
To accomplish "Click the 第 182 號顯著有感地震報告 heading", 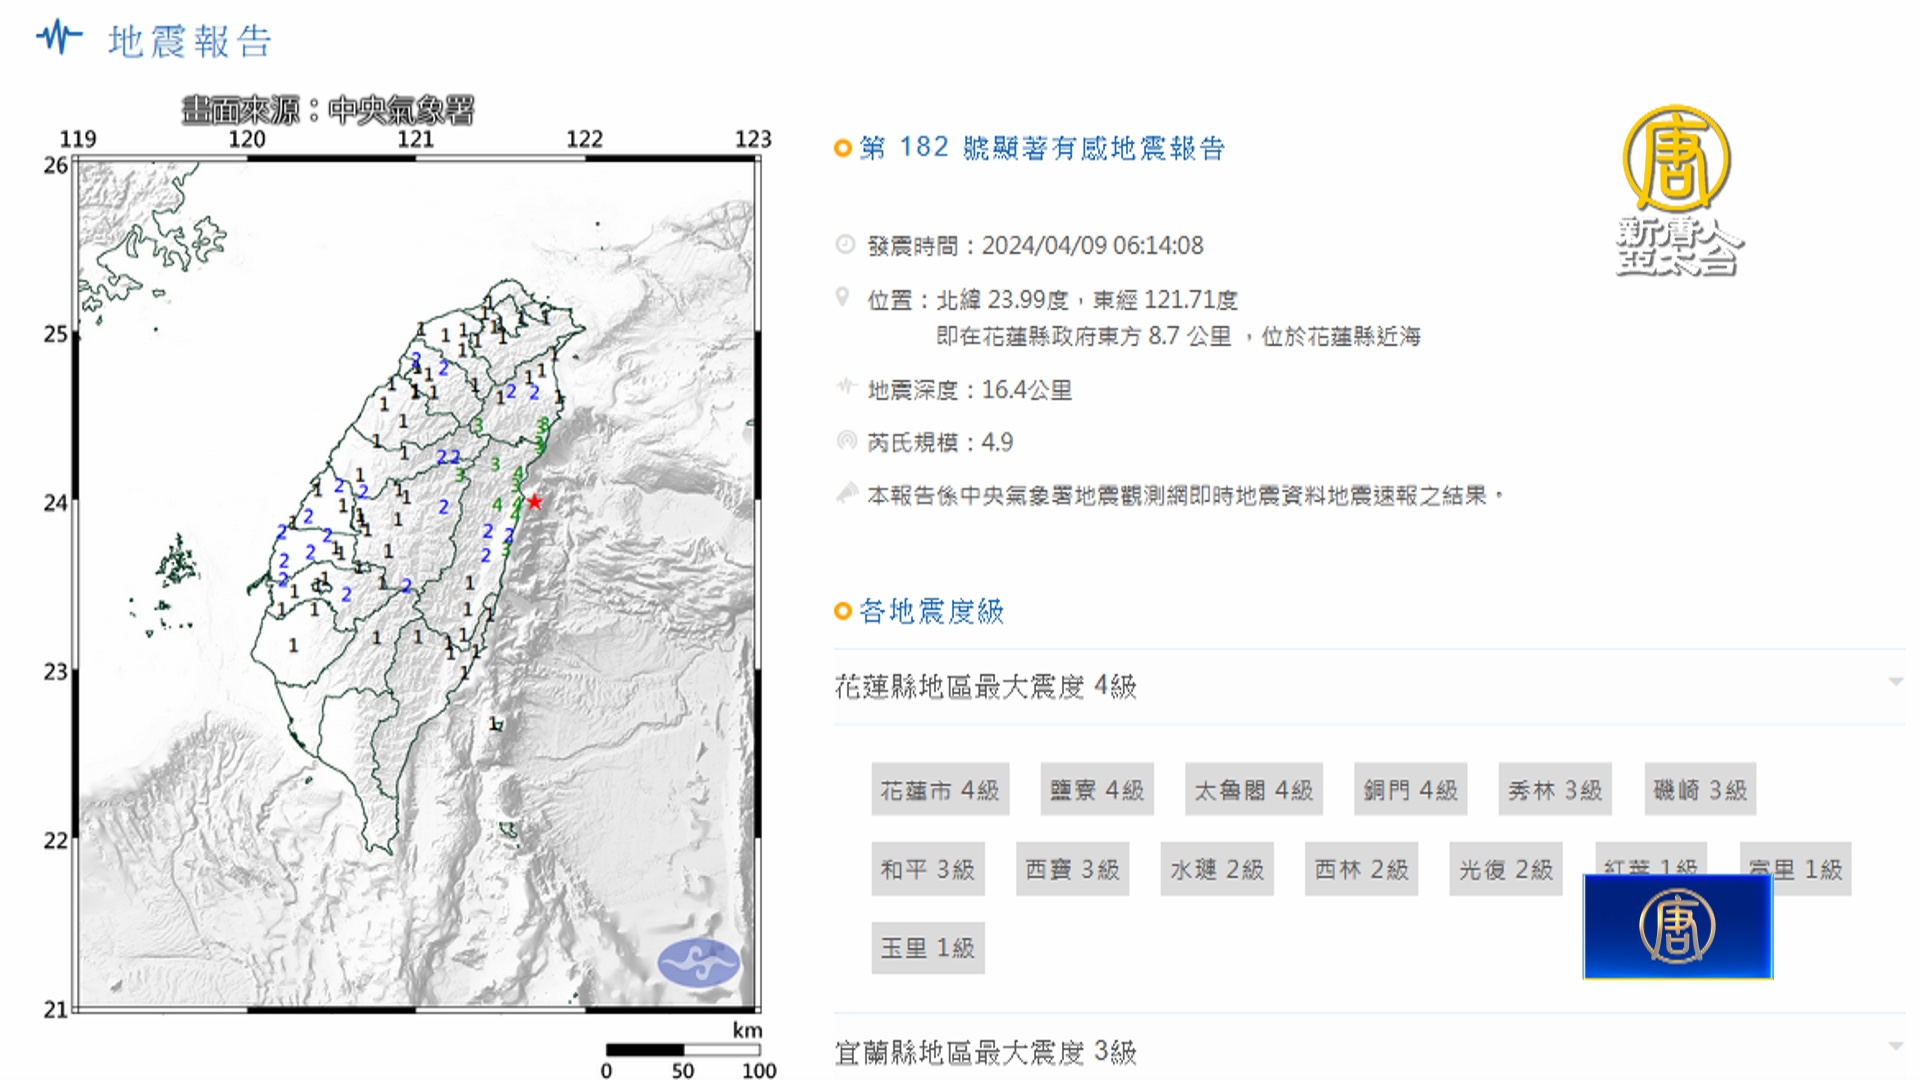I will (x=1042, y=148).
